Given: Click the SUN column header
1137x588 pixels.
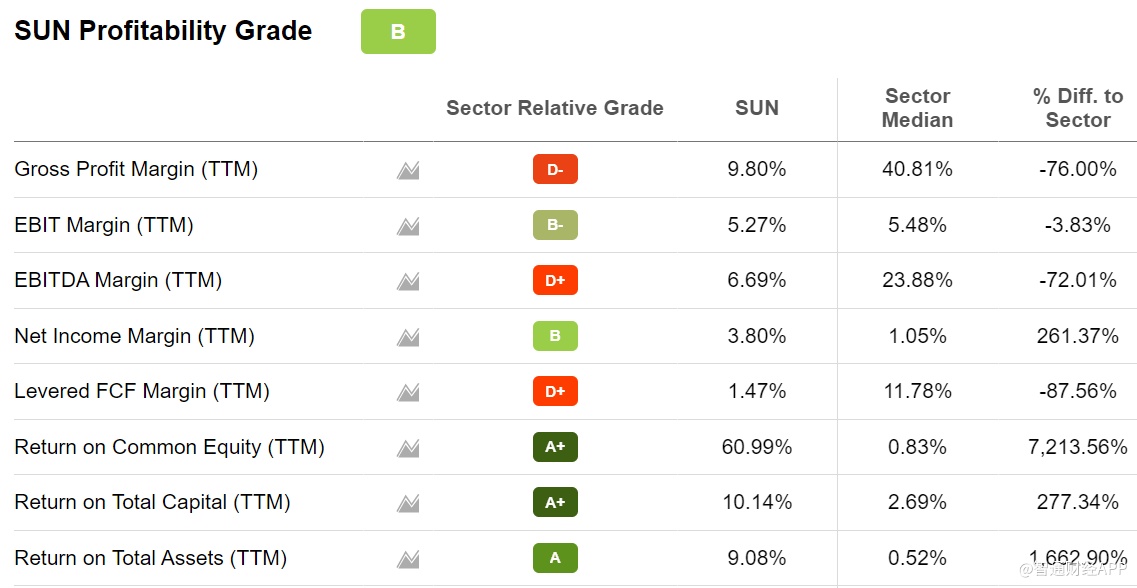Looking at the screenshot, I should pyautogui.click(x=756, y=108).
